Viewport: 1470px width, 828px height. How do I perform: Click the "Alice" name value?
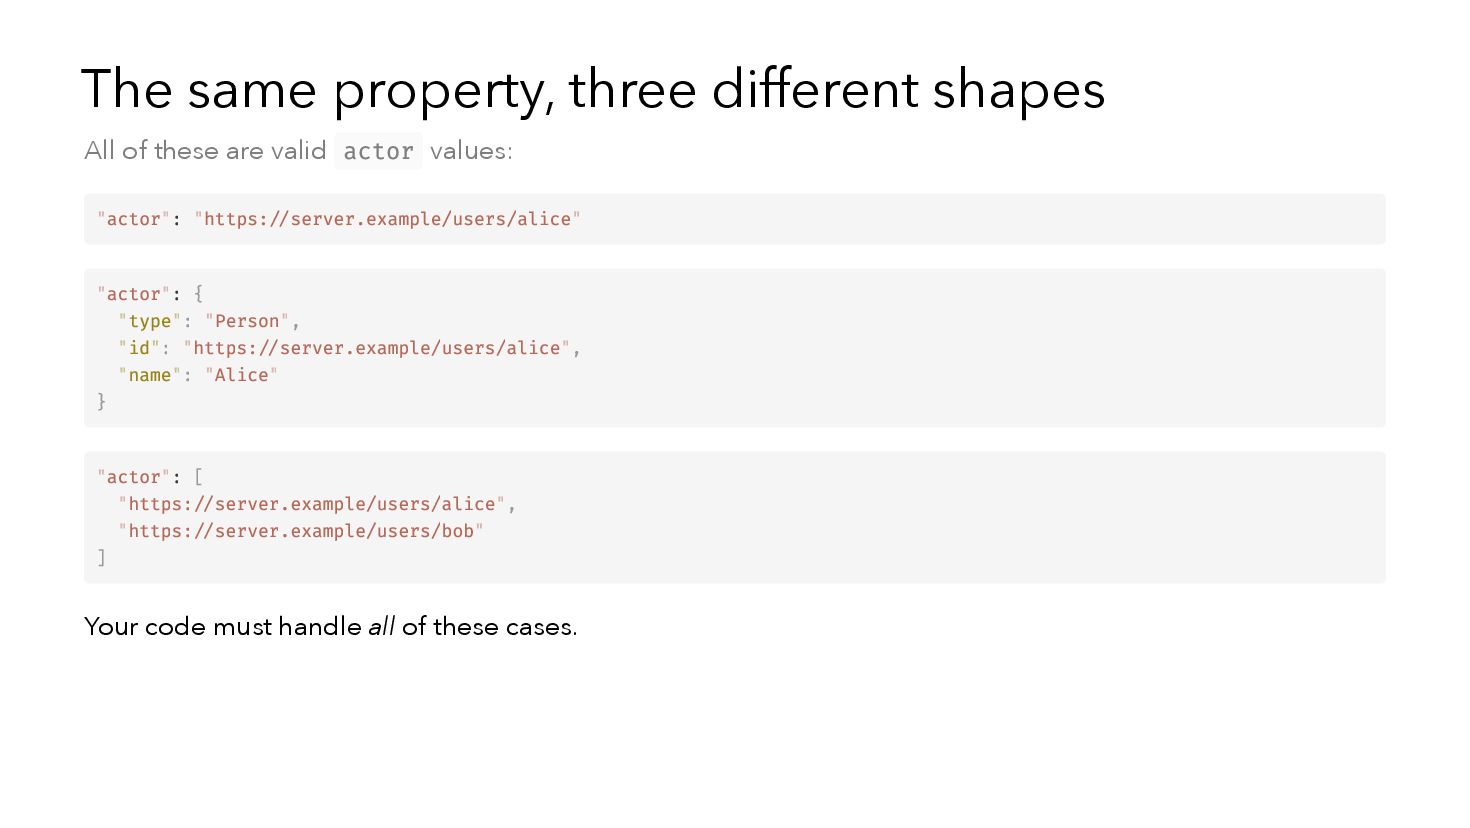(241, 375)
